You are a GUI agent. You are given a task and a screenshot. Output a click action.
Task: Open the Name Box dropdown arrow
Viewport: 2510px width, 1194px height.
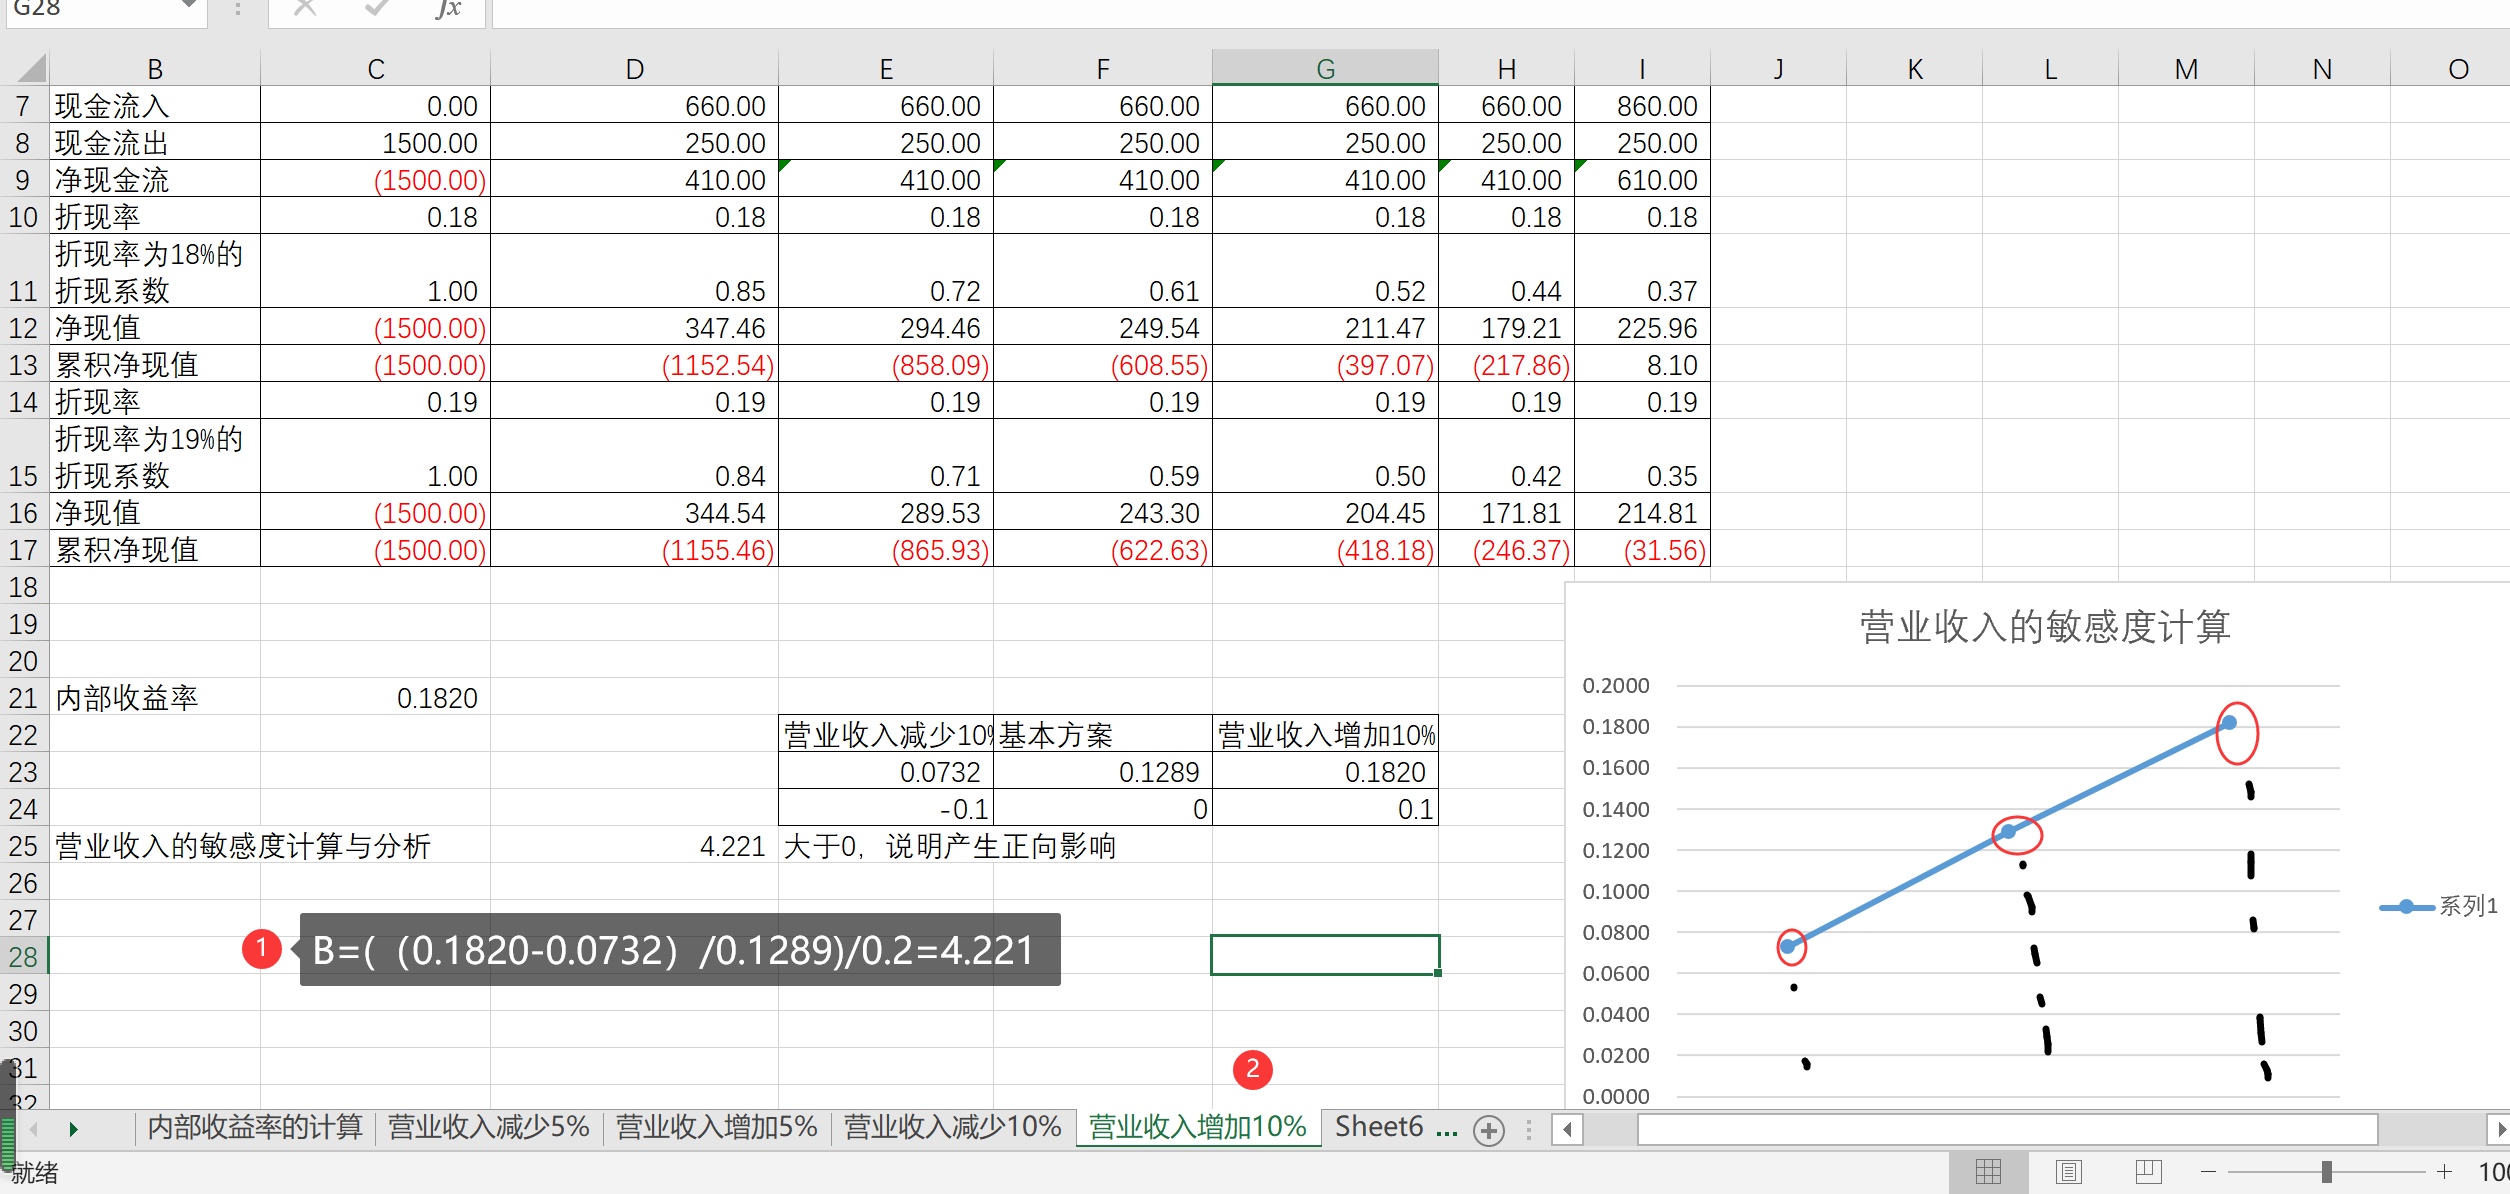point(188,6)
